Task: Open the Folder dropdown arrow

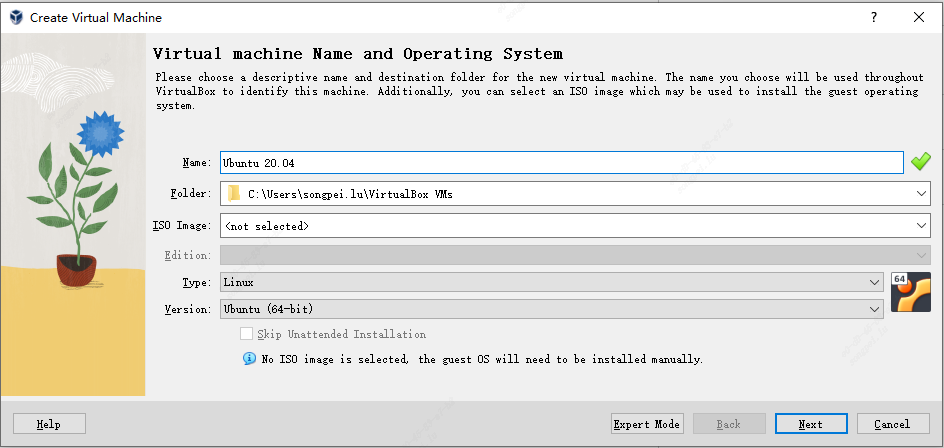Action: (x=921, y=194)
